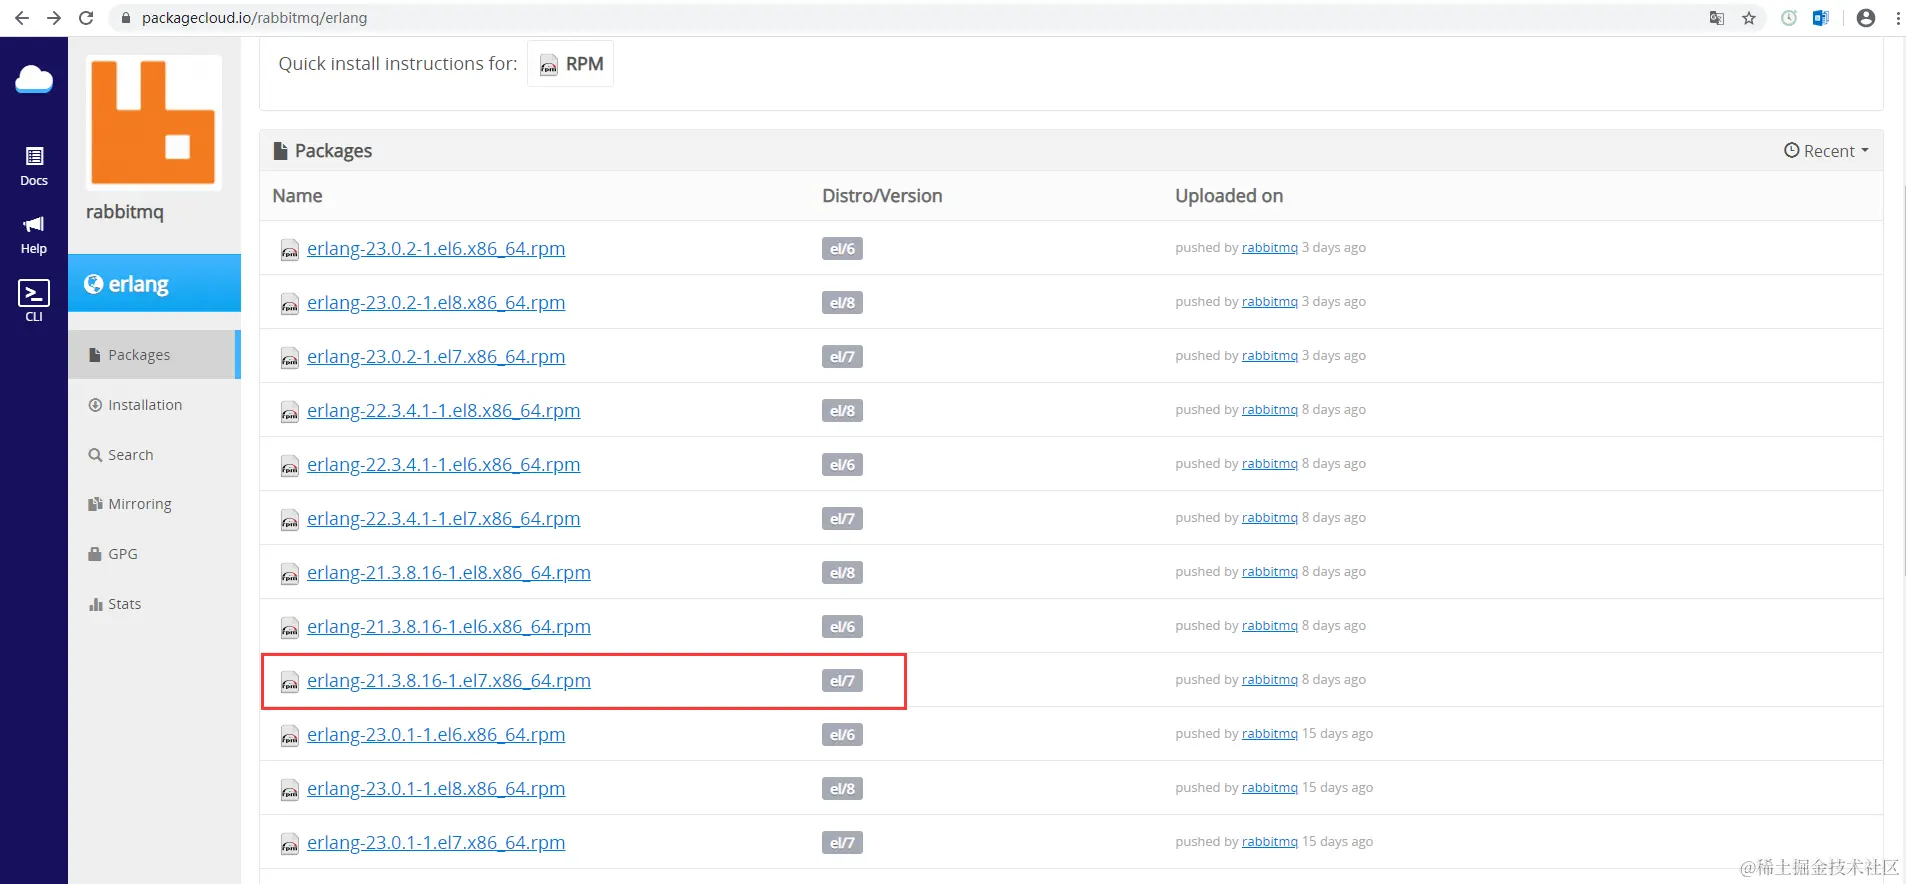Open erlang-23.0.2-1.el6.x86_64.rpm link
The height and width of the screenshot is (884, 1906).
436,249
